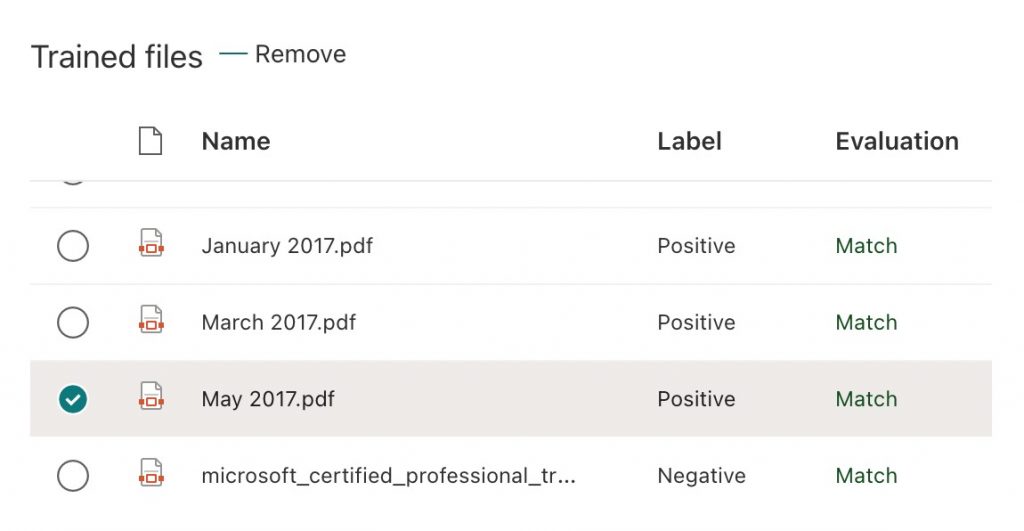Screen dimensions: 1024x531
Task: Sort by the Label column header
Action: pos(689,141)
